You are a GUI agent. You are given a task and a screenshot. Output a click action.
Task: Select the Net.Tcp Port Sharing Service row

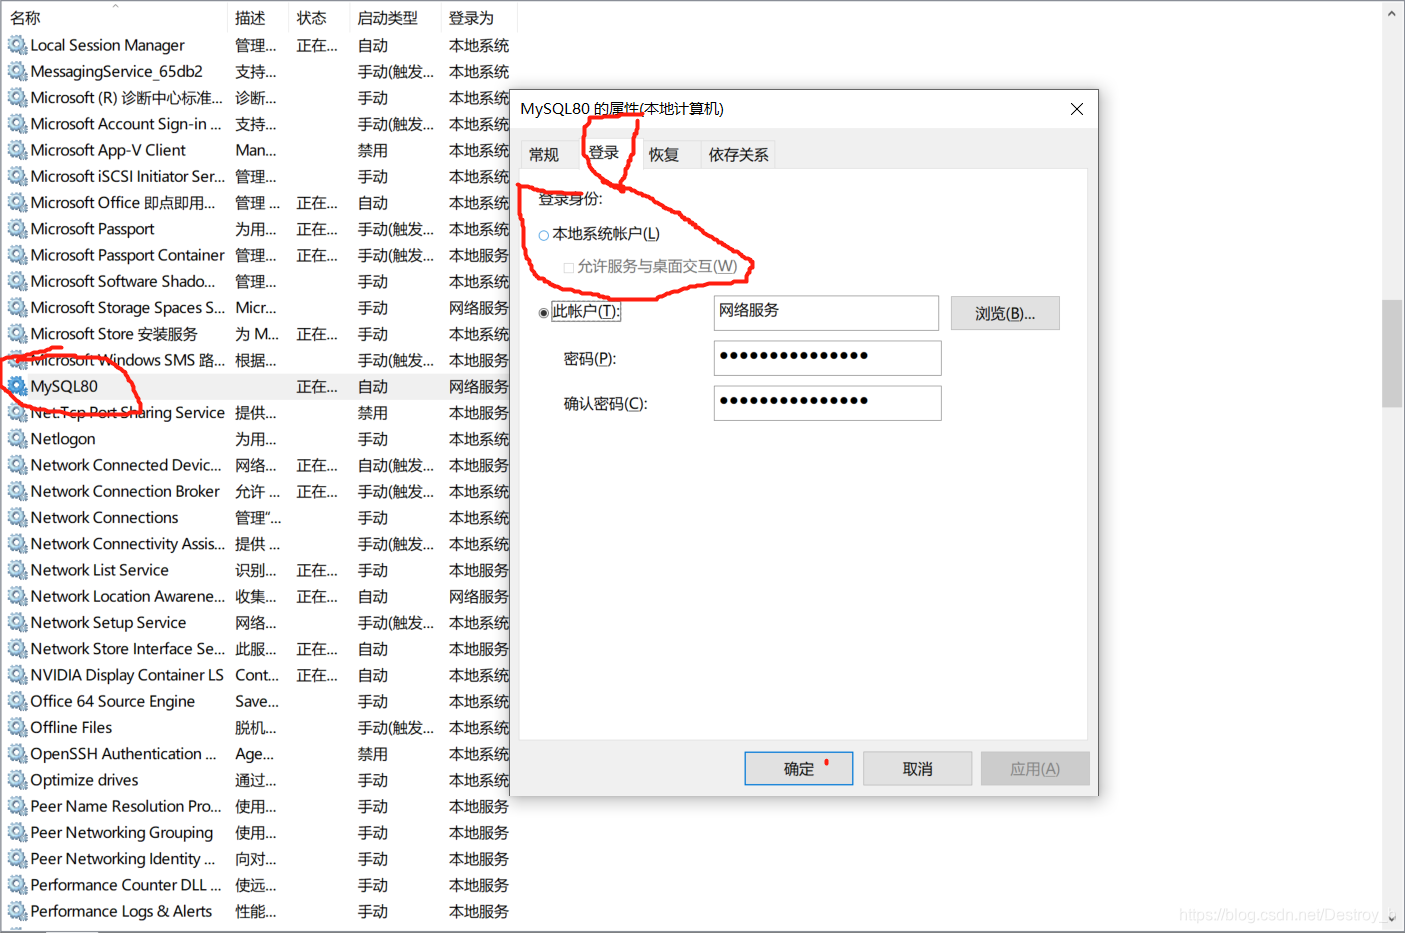(258, 413)
